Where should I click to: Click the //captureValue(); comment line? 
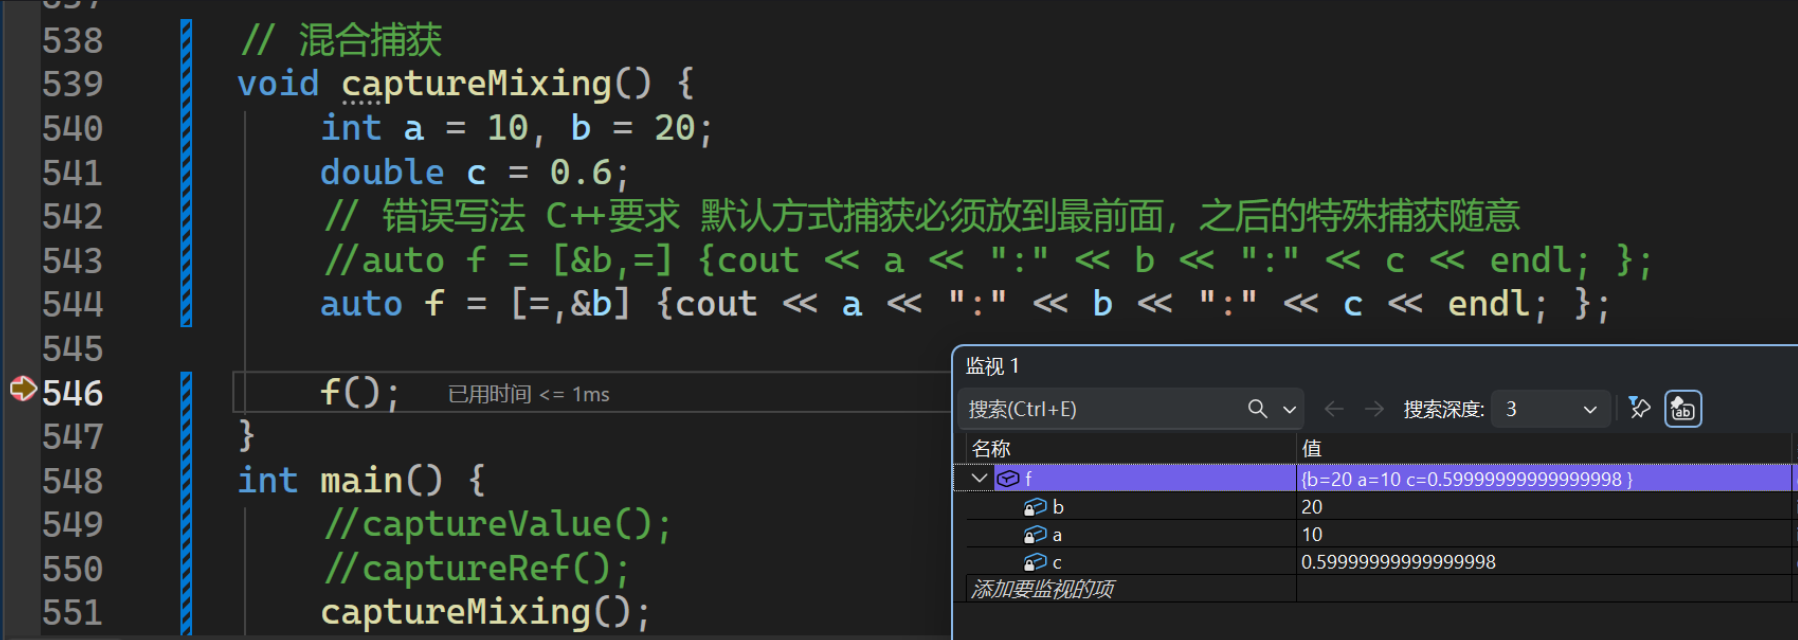coord(497,524)
